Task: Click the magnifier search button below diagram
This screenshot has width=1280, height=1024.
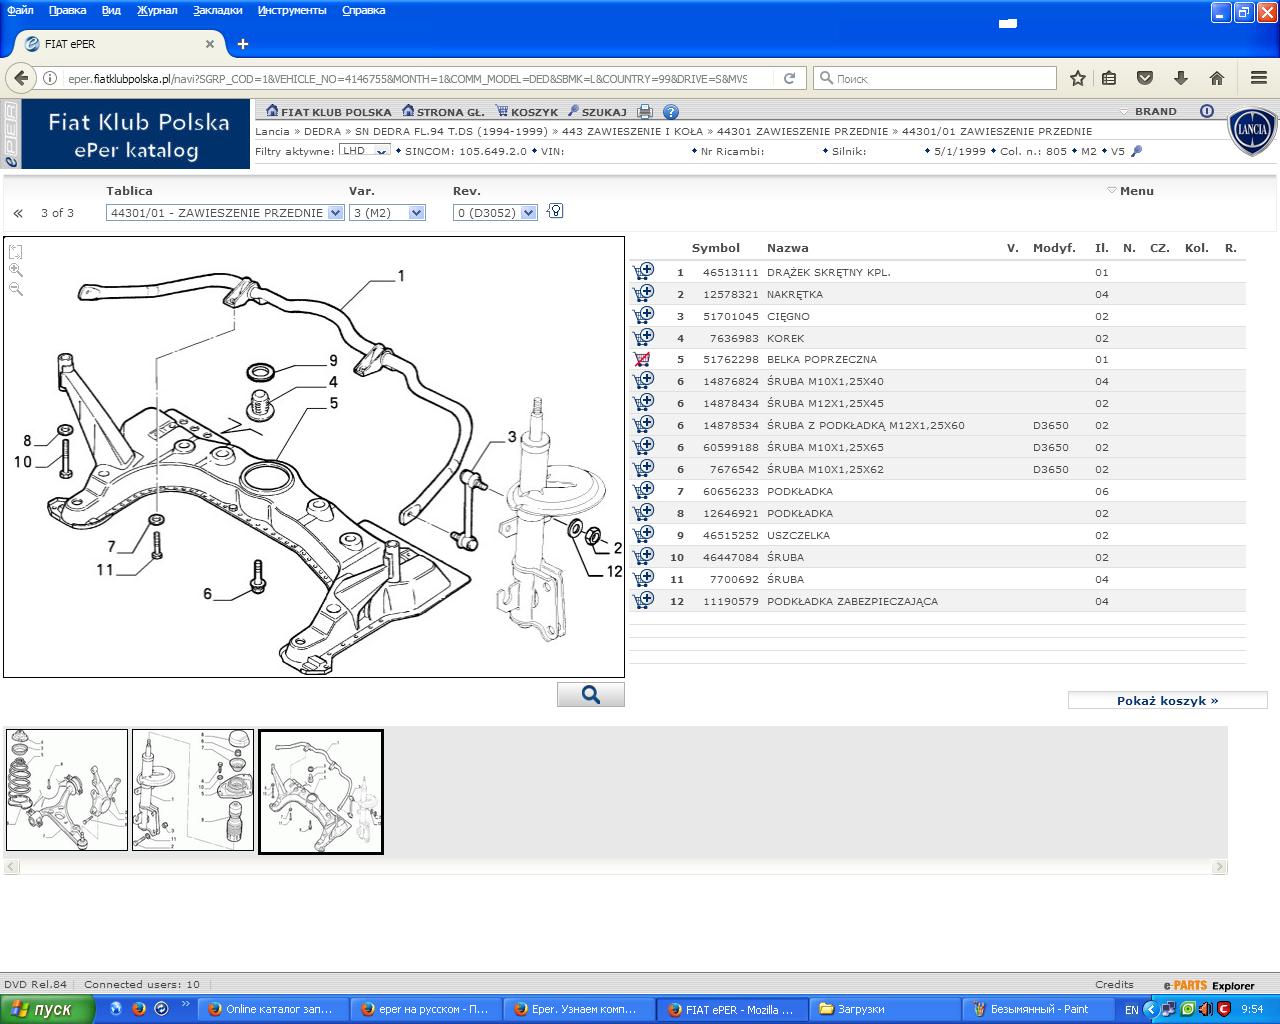Action: (590, 695)
